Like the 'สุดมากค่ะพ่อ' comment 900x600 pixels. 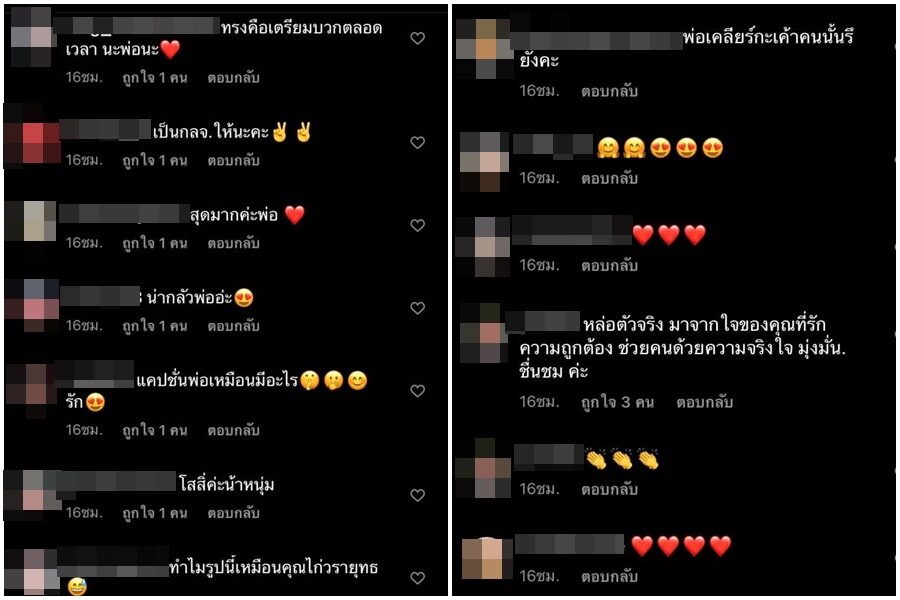pyautogui.click(x=417, y=225)
